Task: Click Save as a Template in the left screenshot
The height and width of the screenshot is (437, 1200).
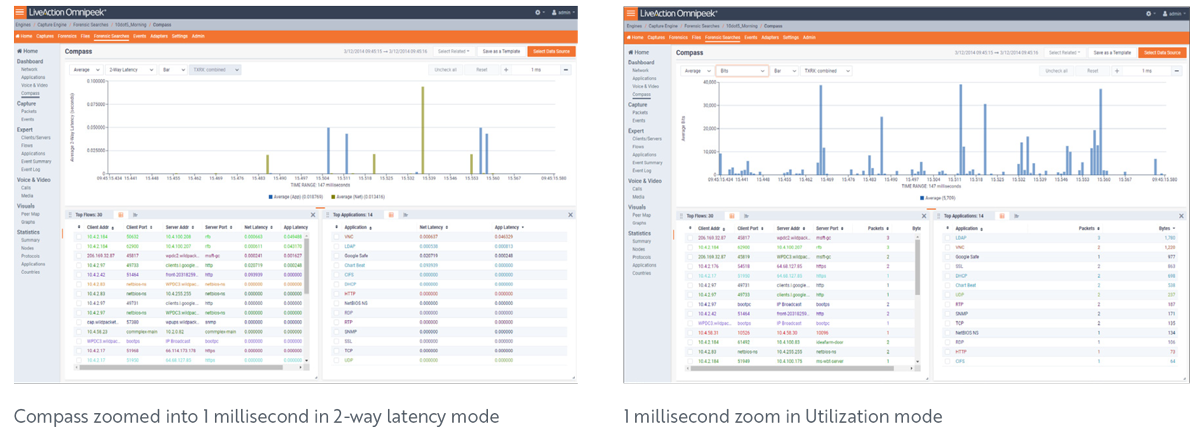Action: click(x=499, y=52)
